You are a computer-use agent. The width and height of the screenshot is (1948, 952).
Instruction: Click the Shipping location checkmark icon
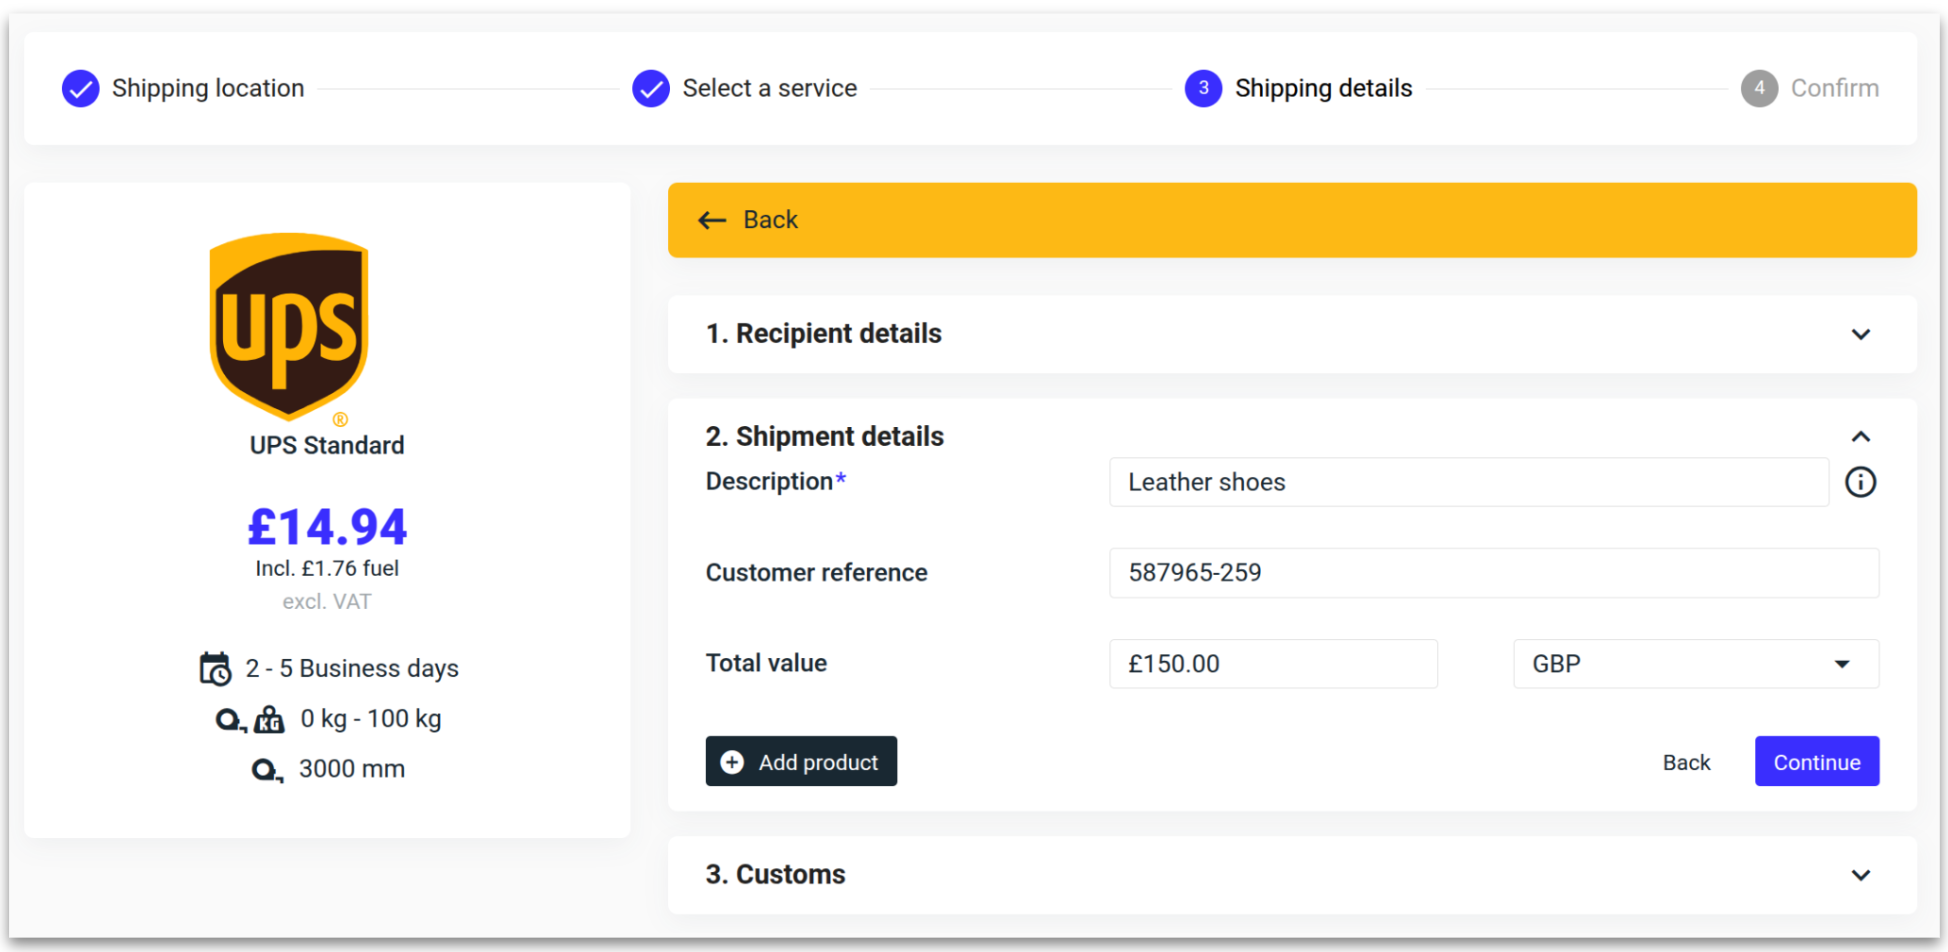81,88
